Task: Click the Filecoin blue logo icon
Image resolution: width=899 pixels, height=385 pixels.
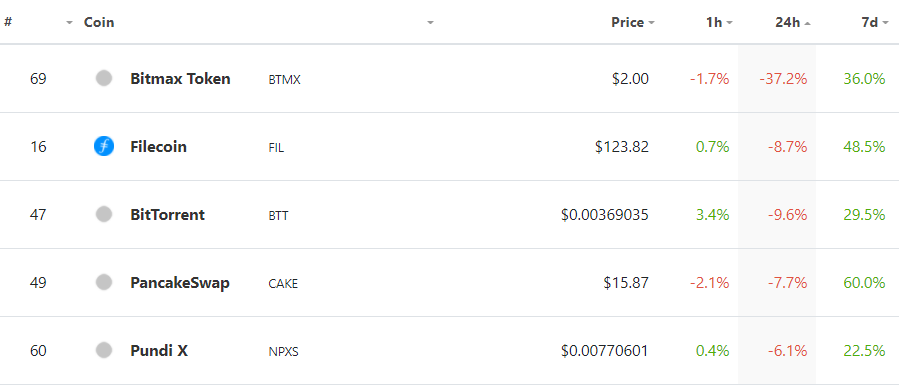Action: click(104, 147)
